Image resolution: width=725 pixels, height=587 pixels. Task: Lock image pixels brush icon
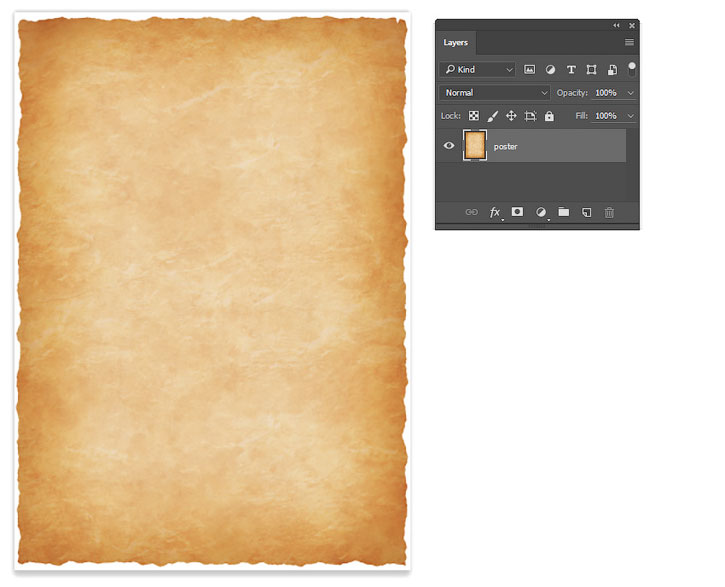pyautogui.click(x=492, y=116)
